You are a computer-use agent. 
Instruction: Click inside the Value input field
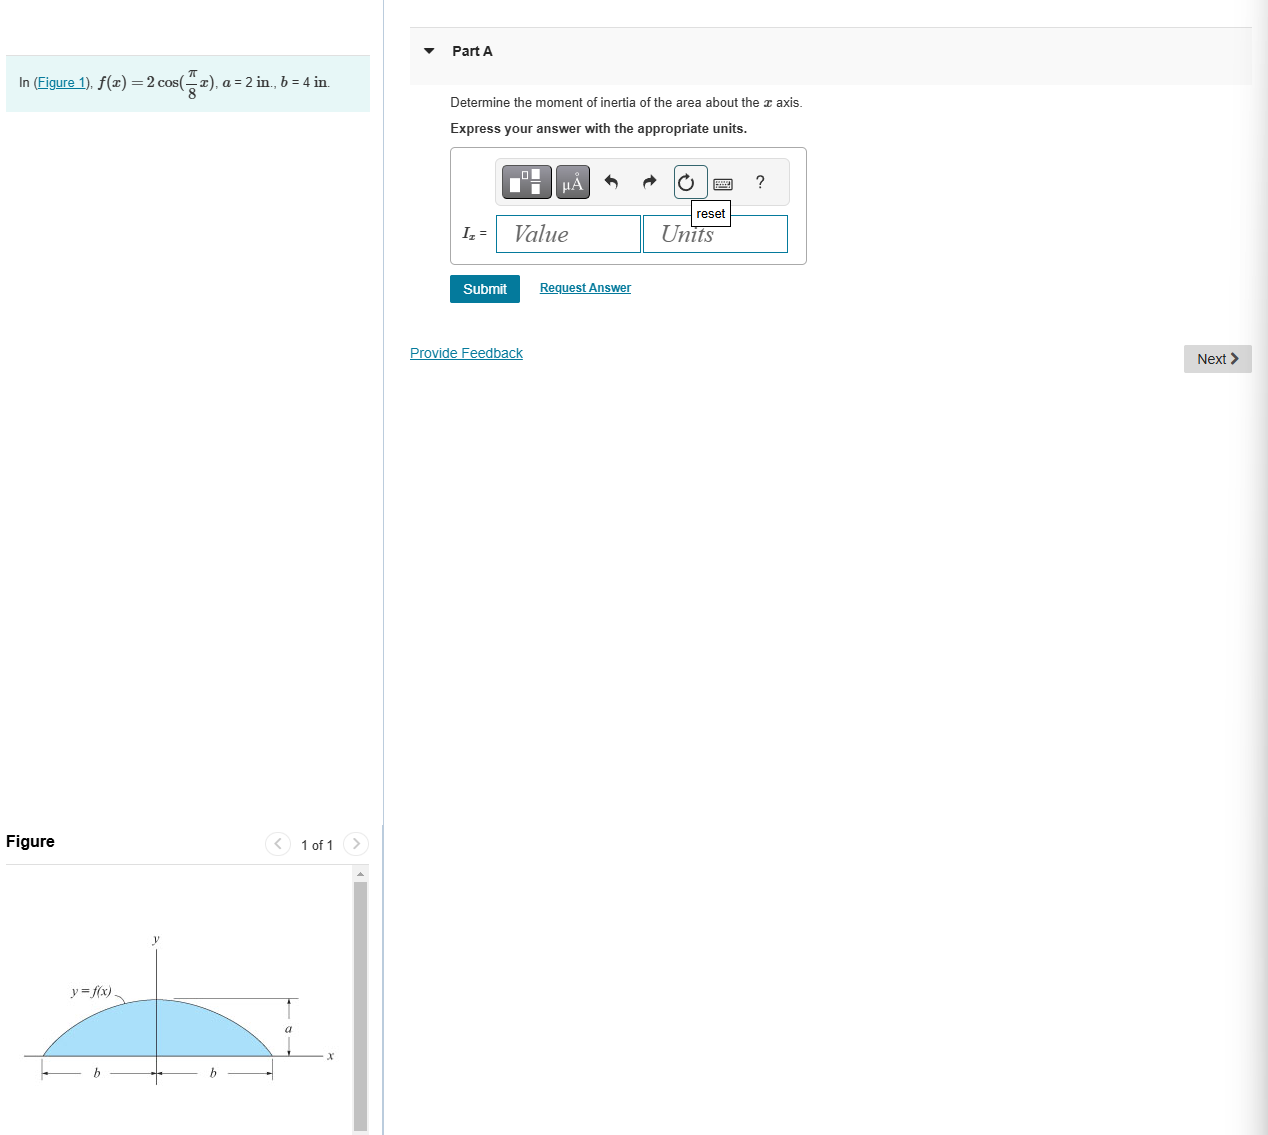[568, 233]
